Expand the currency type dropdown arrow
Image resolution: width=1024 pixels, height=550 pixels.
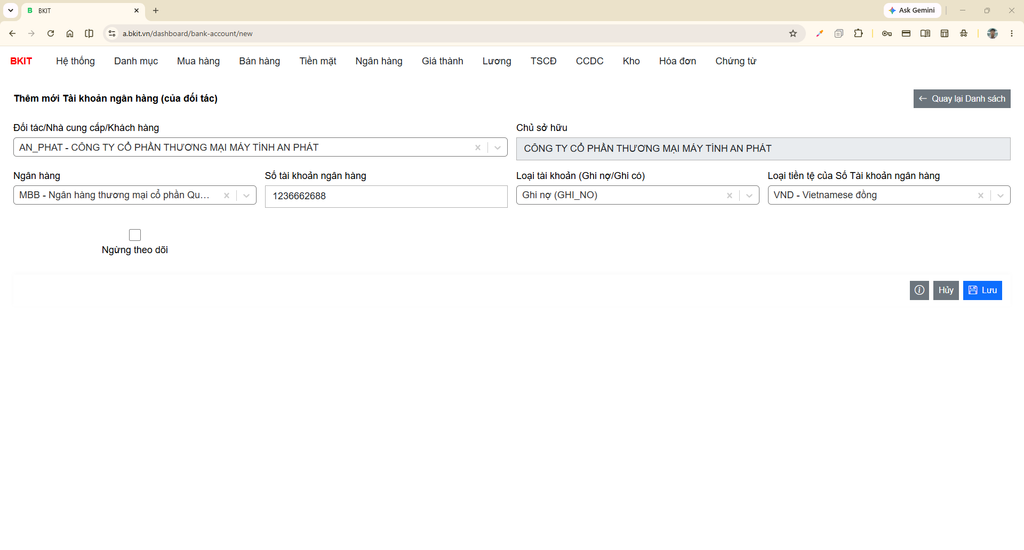coord(1000,195)
